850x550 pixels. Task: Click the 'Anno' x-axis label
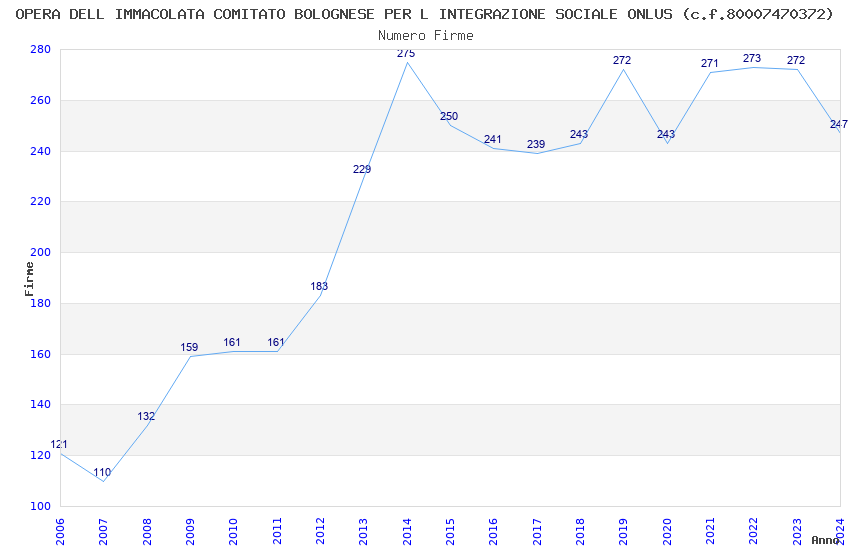pos(825,540)
